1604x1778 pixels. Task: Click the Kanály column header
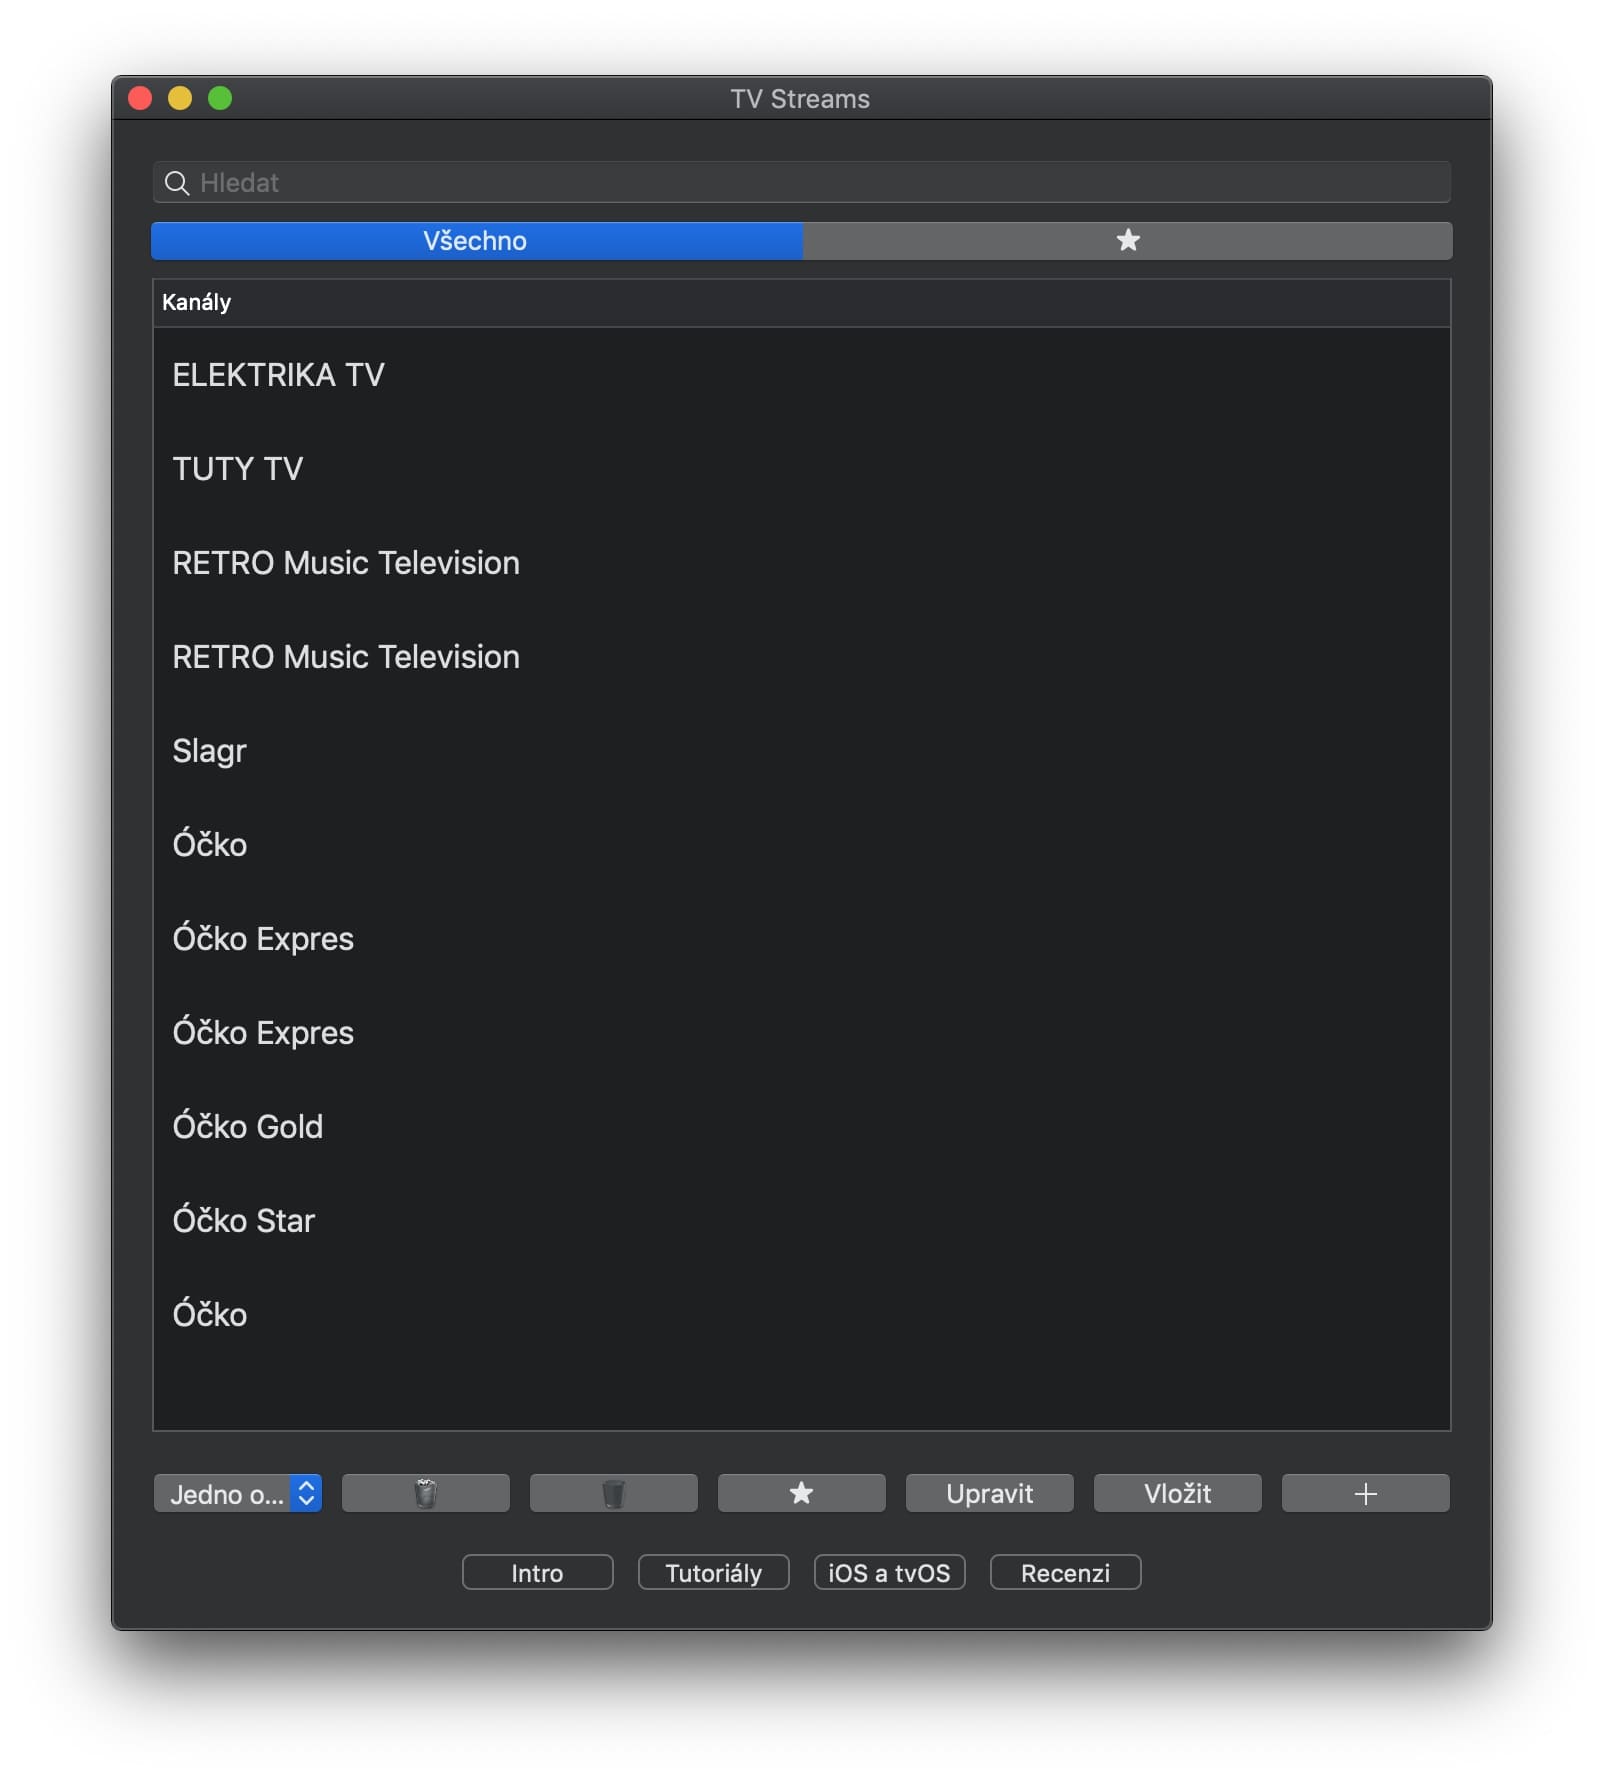[801, 303]
